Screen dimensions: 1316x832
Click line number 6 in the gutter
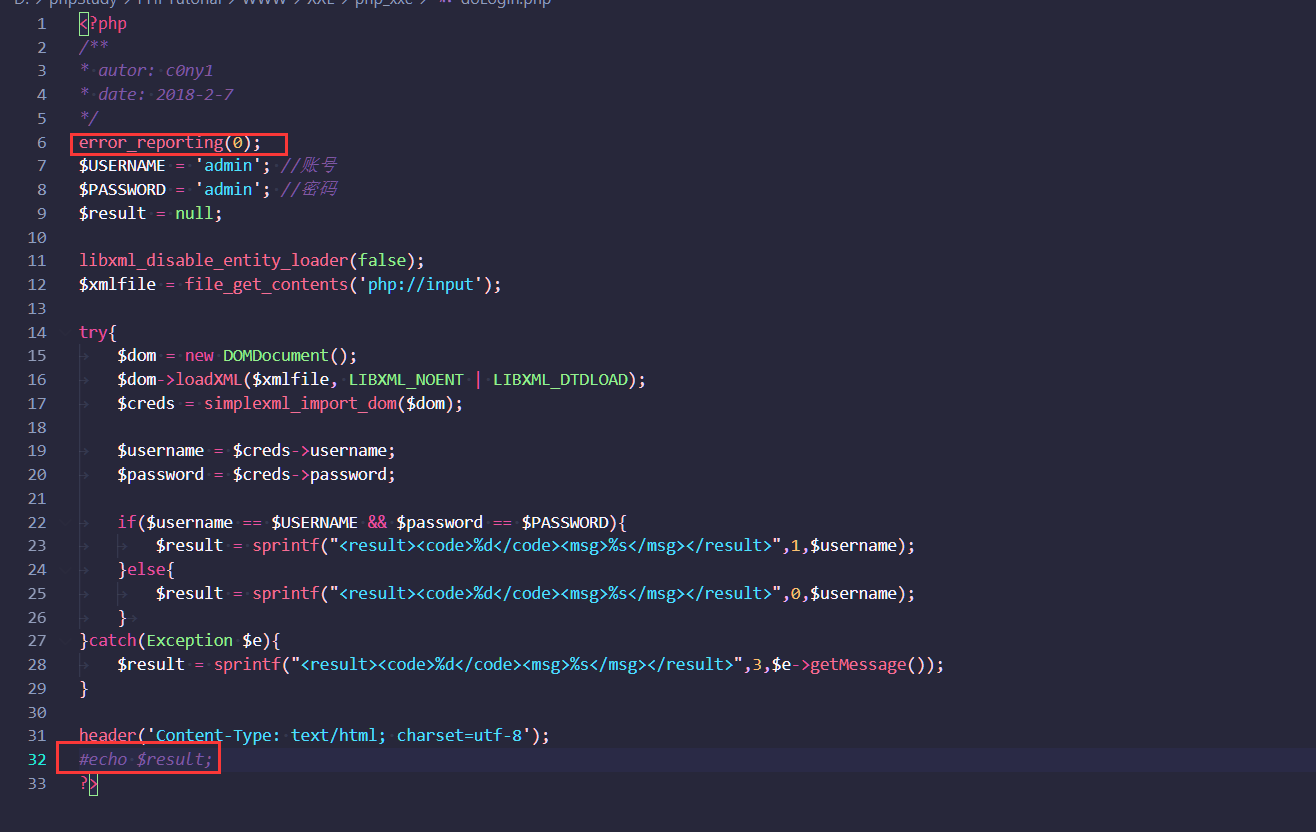[41, 142]
